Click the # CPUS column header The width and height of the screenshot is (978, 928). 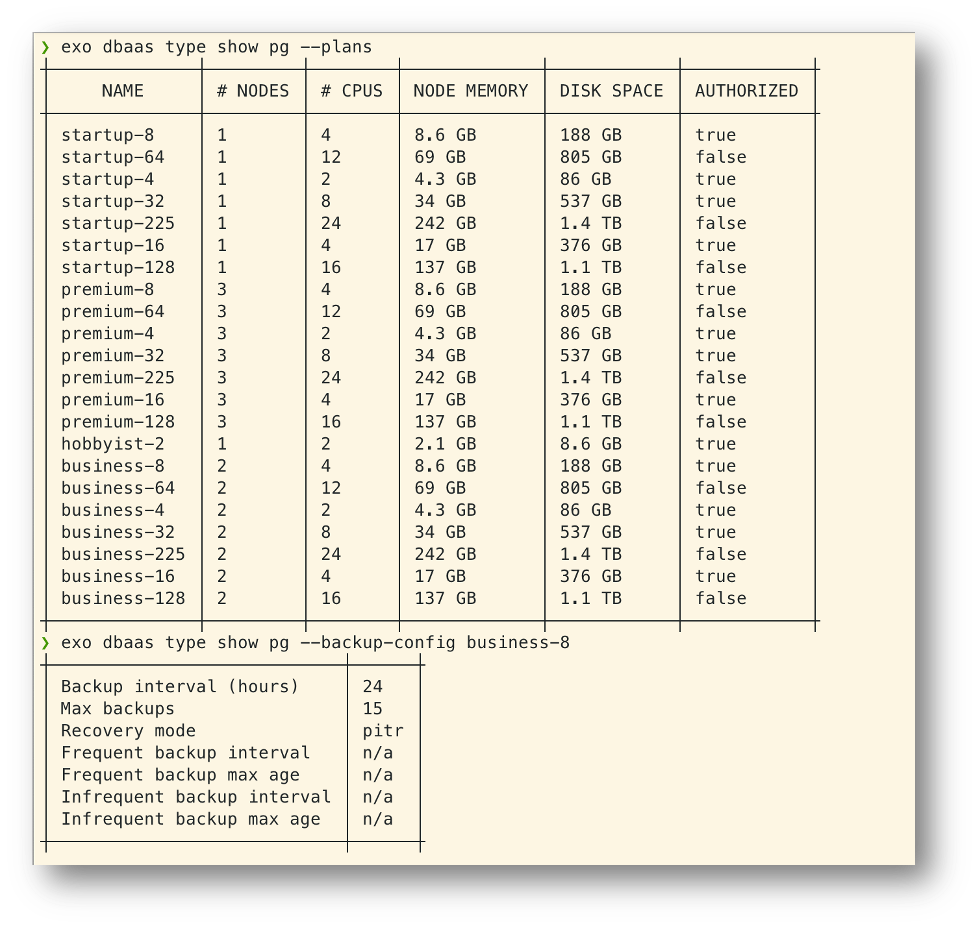pyautogui.click(x=351, y=91)
